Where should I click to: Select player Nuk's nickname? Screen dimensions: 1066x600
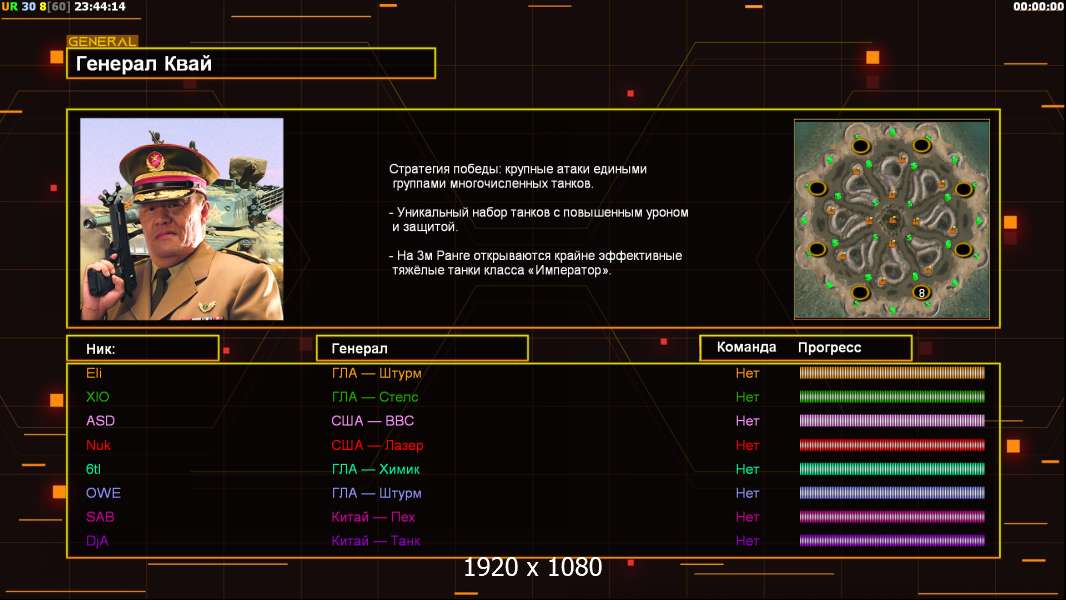[x=98, y=445]
